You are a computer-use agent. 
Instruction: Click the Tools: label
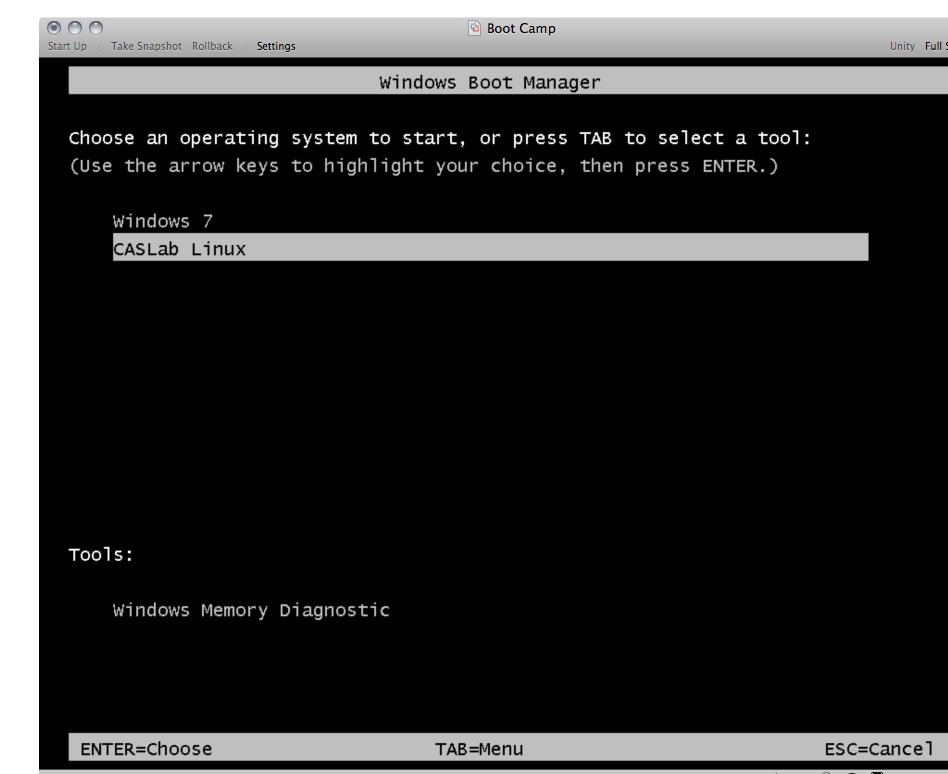[101, 554]
